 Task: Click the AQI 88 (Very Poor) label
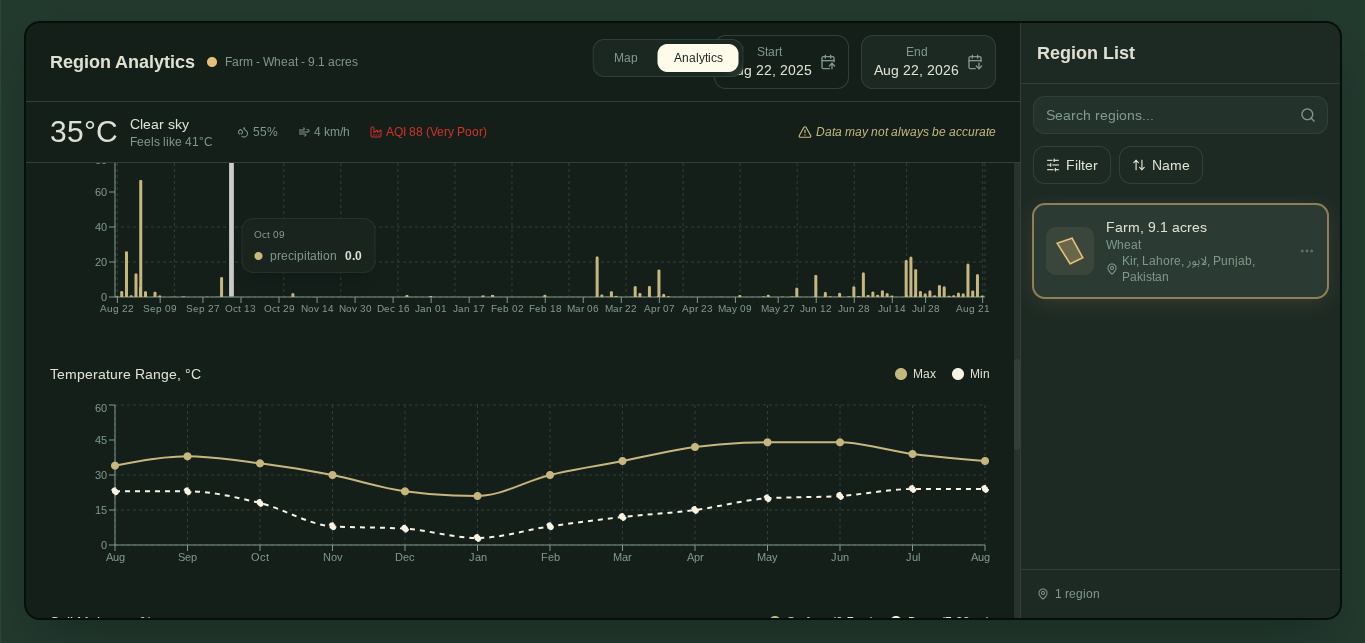436,132
